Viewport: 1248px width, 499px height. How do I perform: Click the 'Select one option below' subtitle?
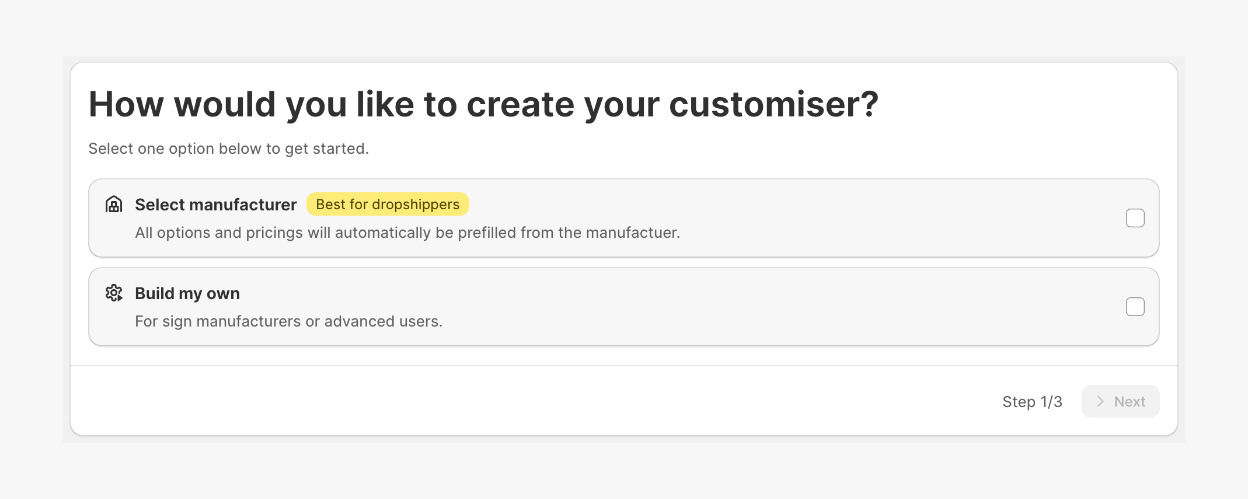(x=228, y=149)
